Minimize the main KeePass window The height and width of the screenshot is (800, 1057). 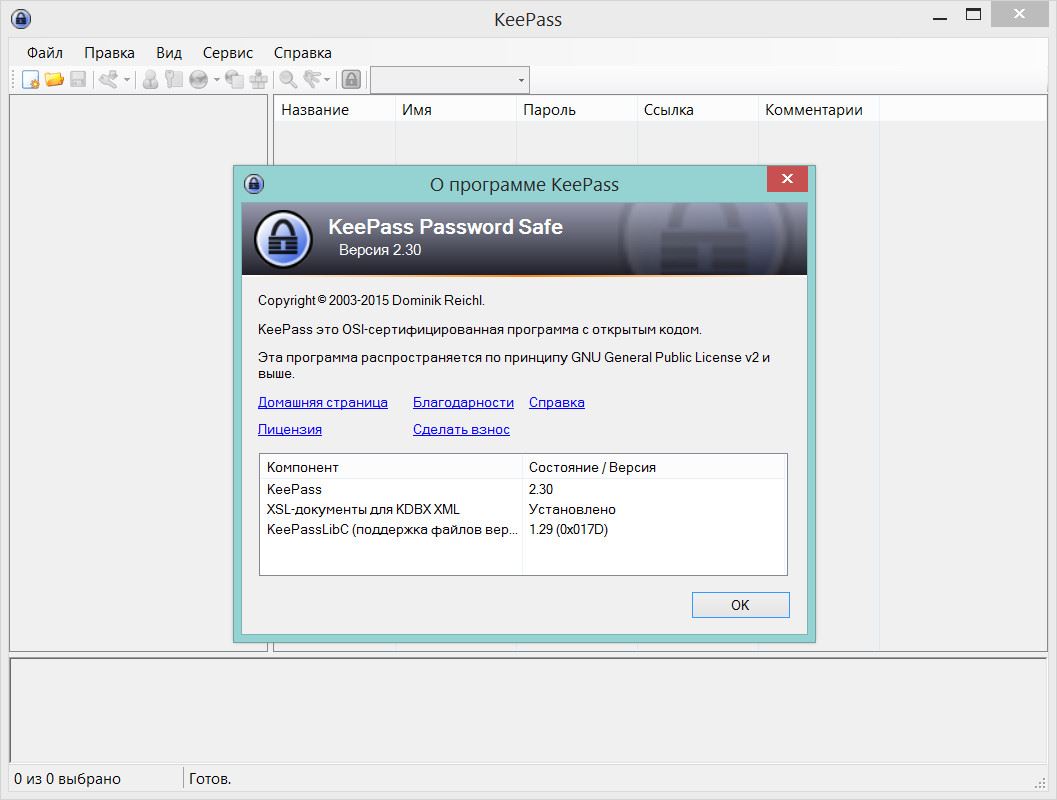[x=940, y=18]
